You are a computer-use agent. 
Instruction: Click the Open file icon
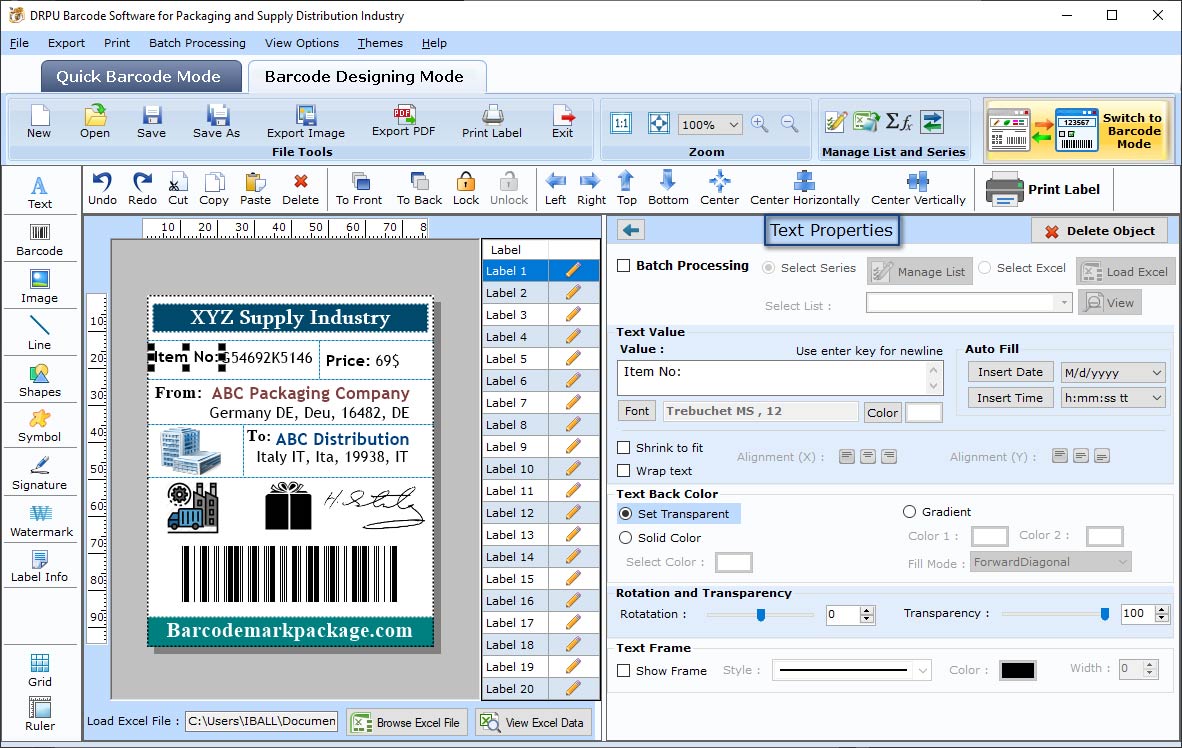pos(95,121)
